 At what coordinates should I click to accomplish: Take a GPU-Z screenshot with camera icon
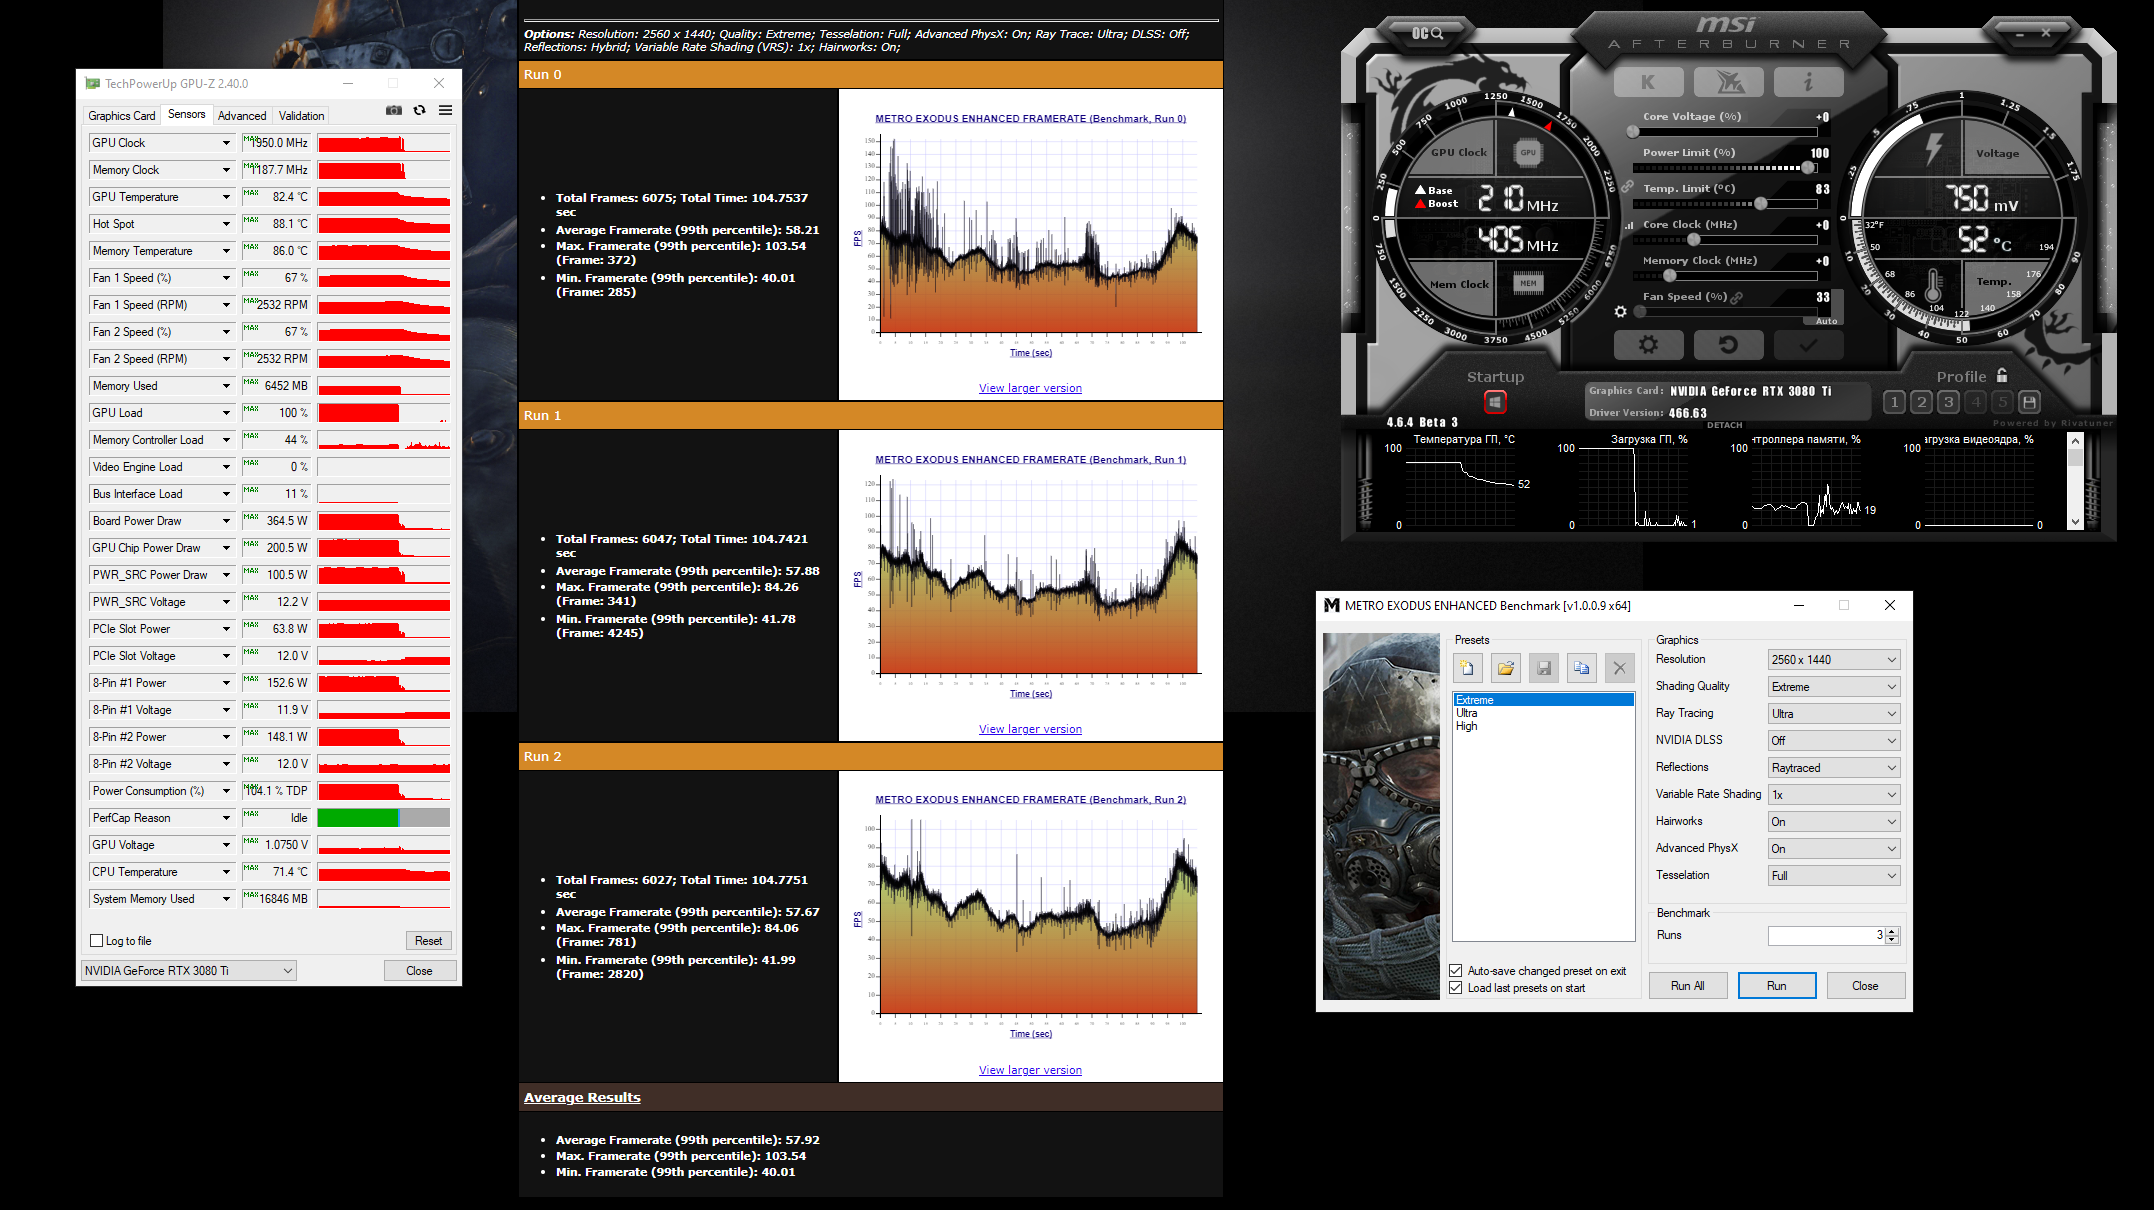[394, 111]
